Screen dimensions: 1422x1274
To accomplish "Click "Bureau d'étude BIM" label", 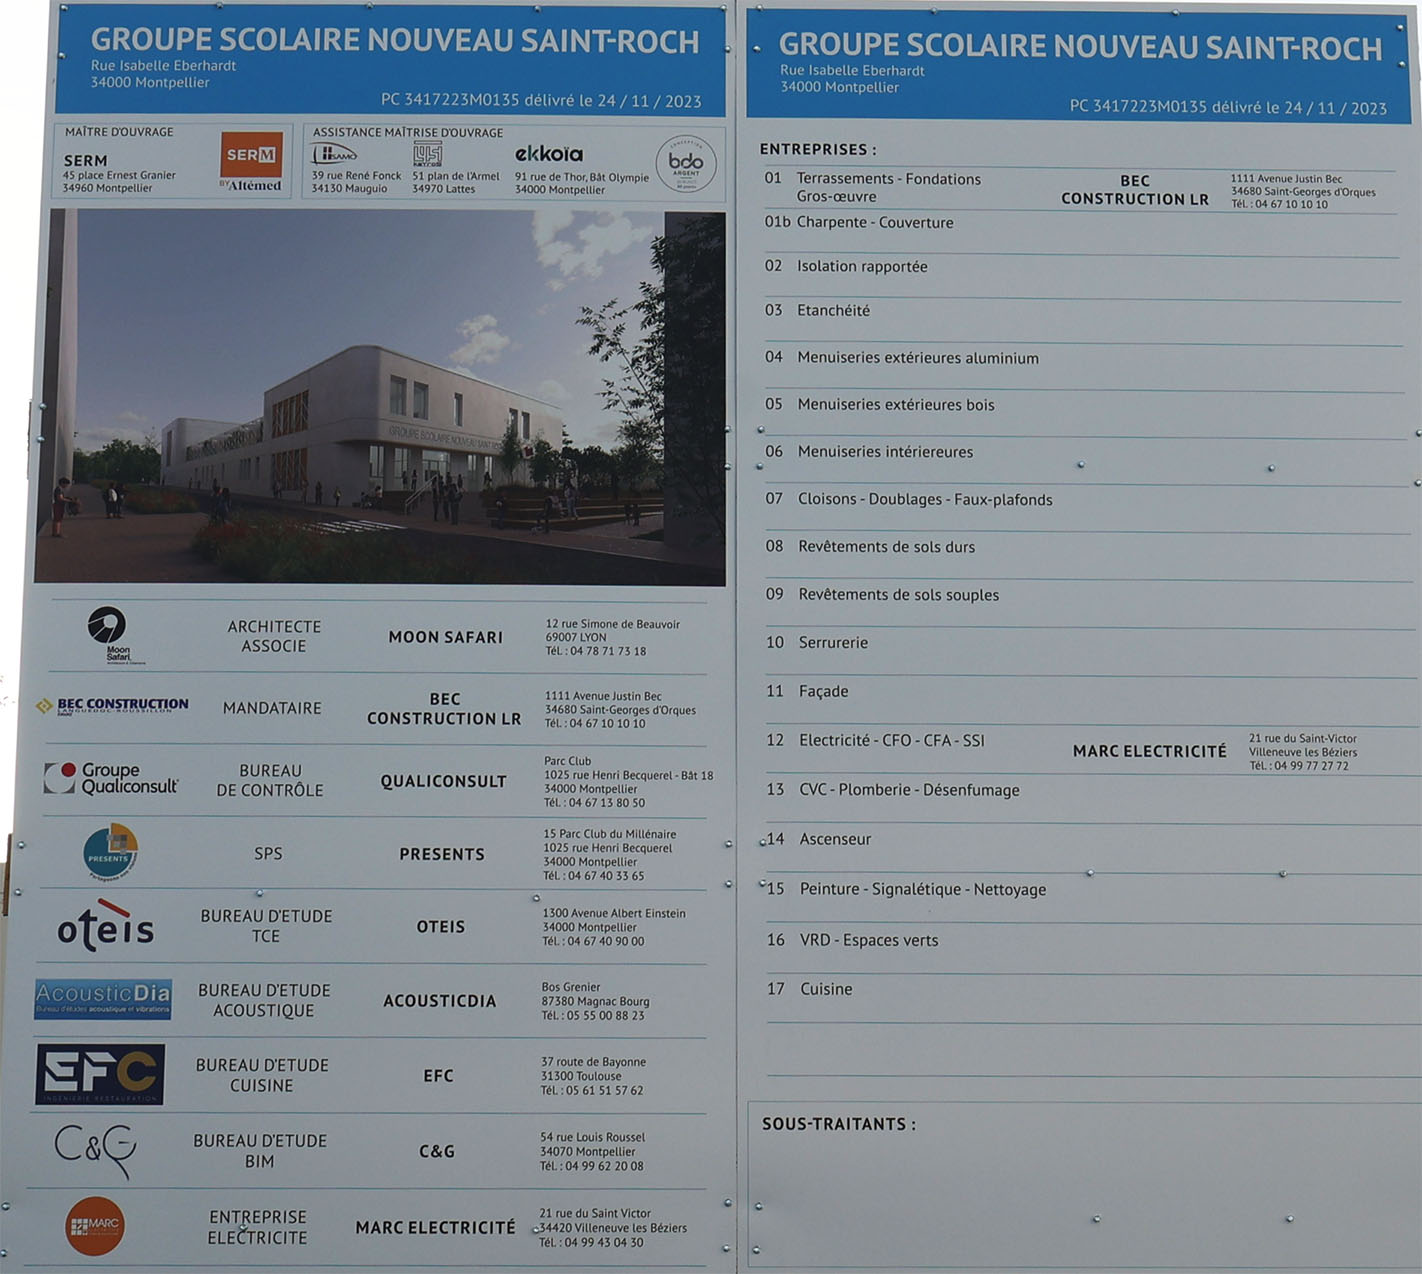I will point(260,1151).
